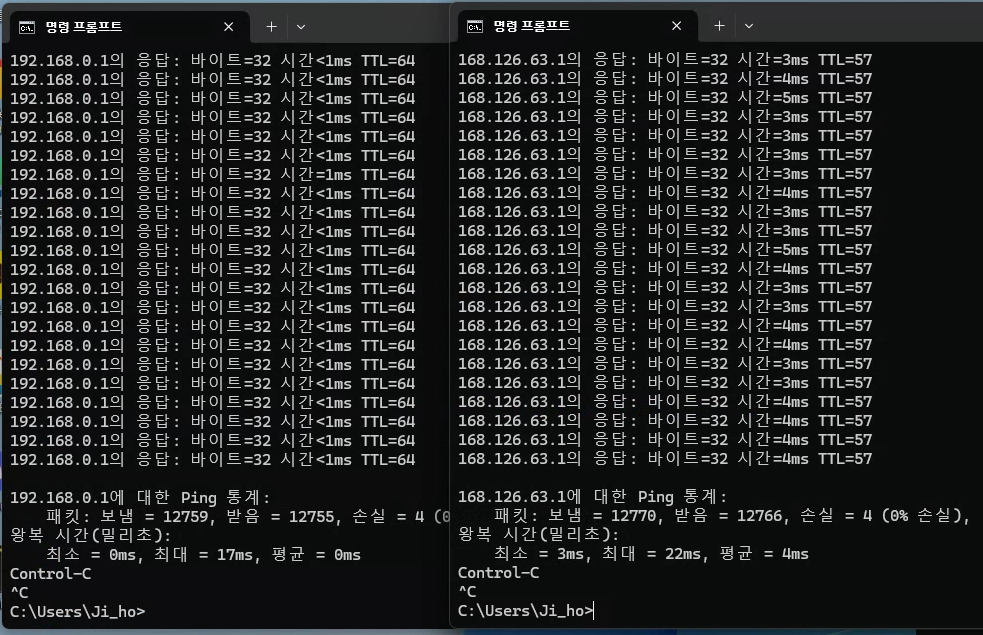This screenshot has width=983, height=635.
Task: Click the packet line showing 보냄 = 12770
Action: [x=732, y=516]
